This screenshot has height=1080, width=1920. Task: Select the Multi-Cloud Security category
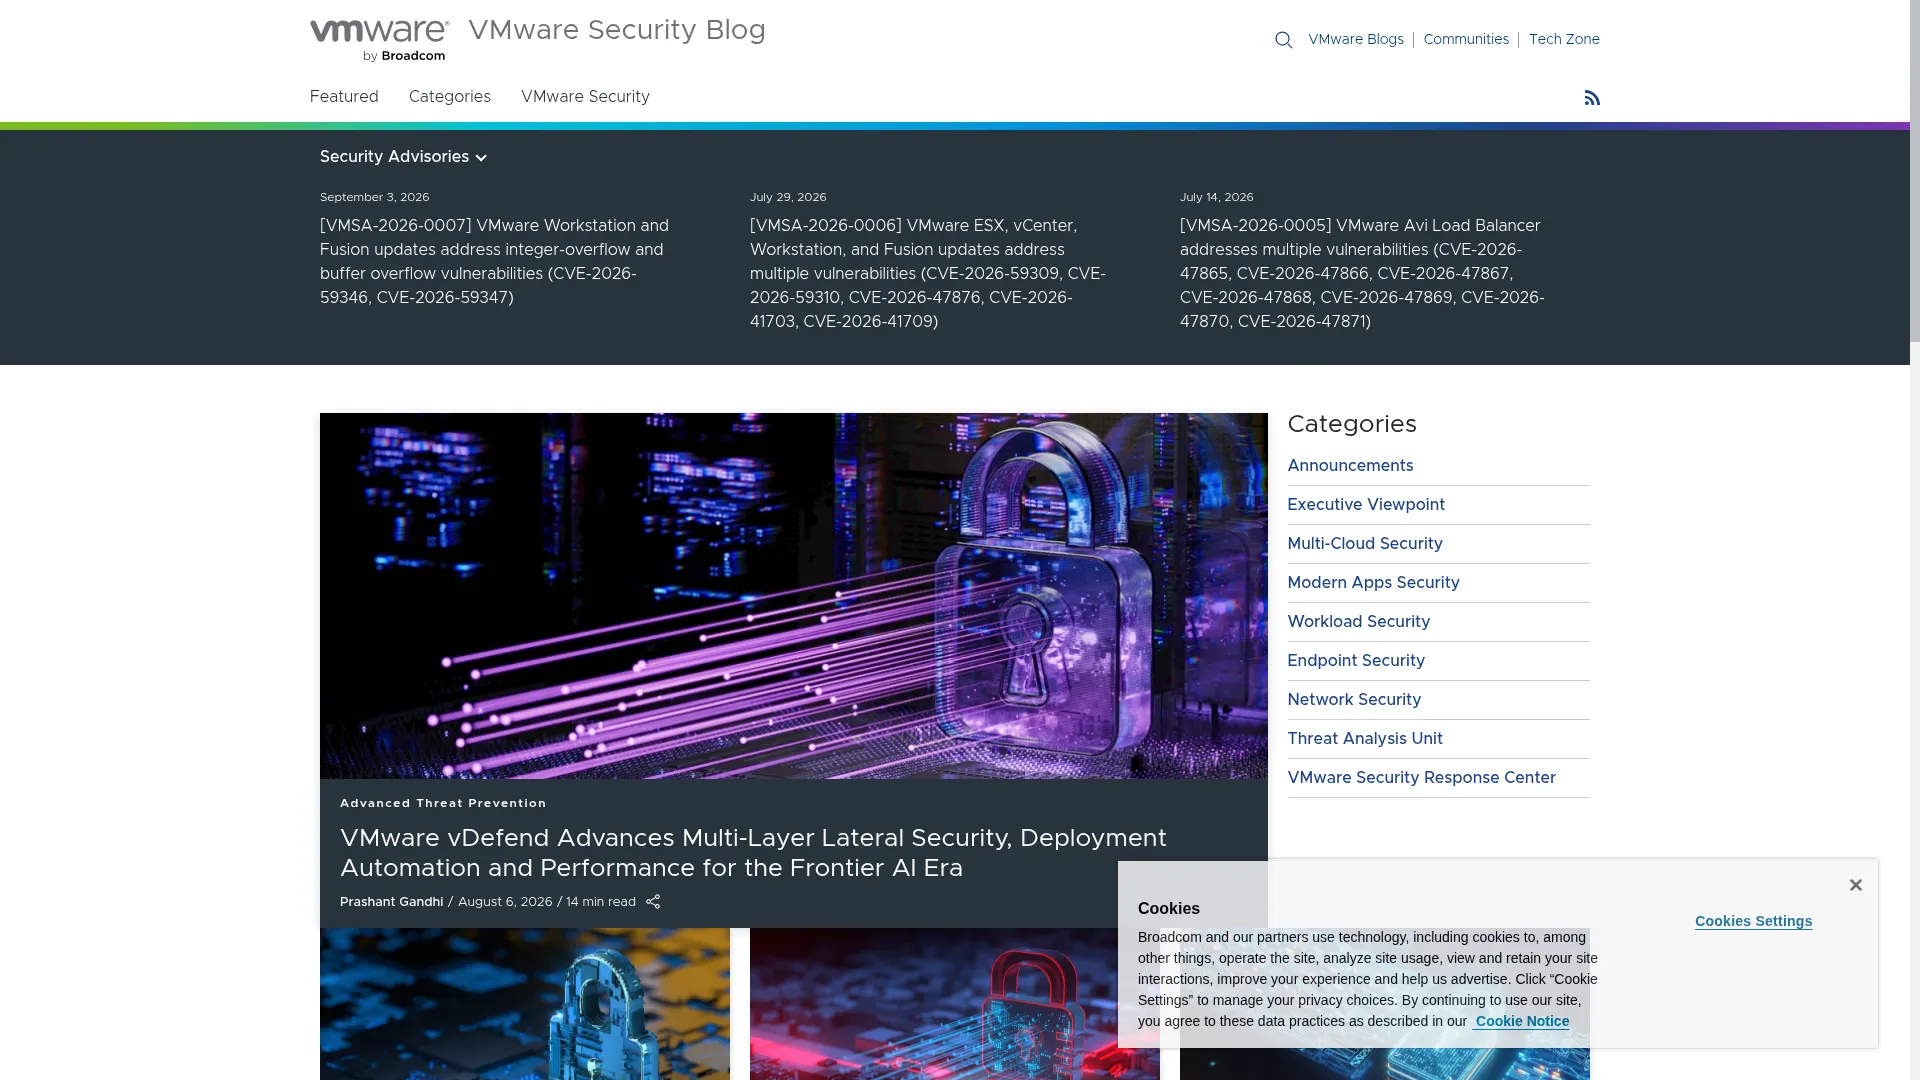click(x=1365, y=544)
